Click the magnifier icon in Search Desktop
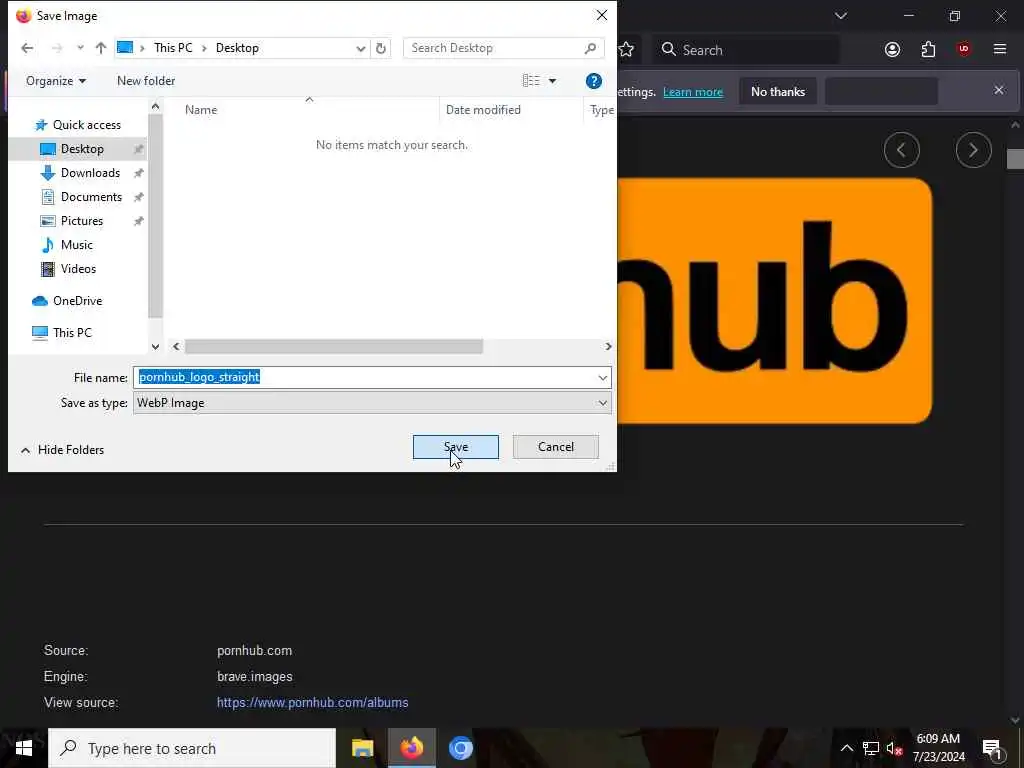 590,48
